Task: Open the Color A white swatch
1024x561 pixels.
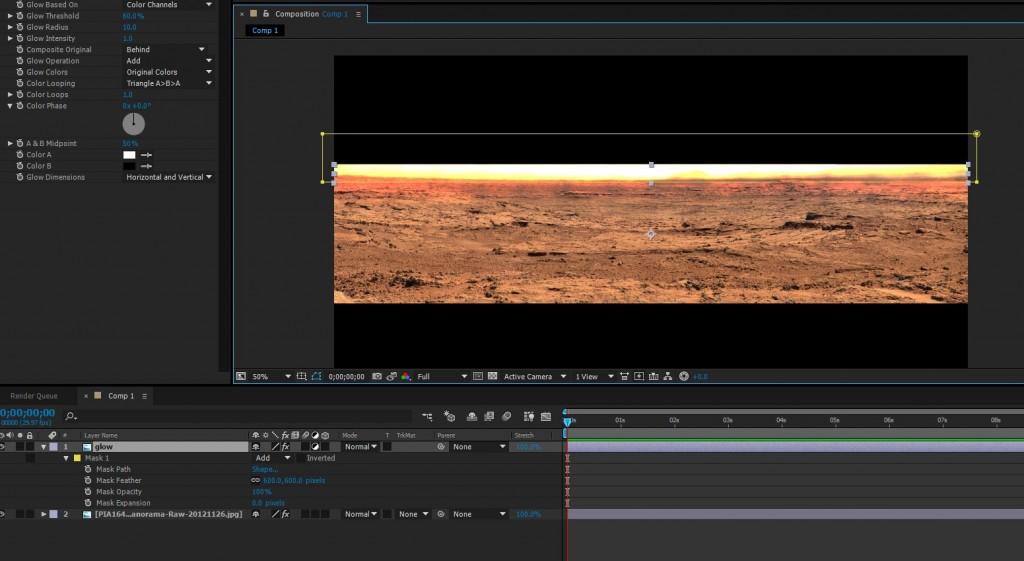Action: (x=129, y=155)
